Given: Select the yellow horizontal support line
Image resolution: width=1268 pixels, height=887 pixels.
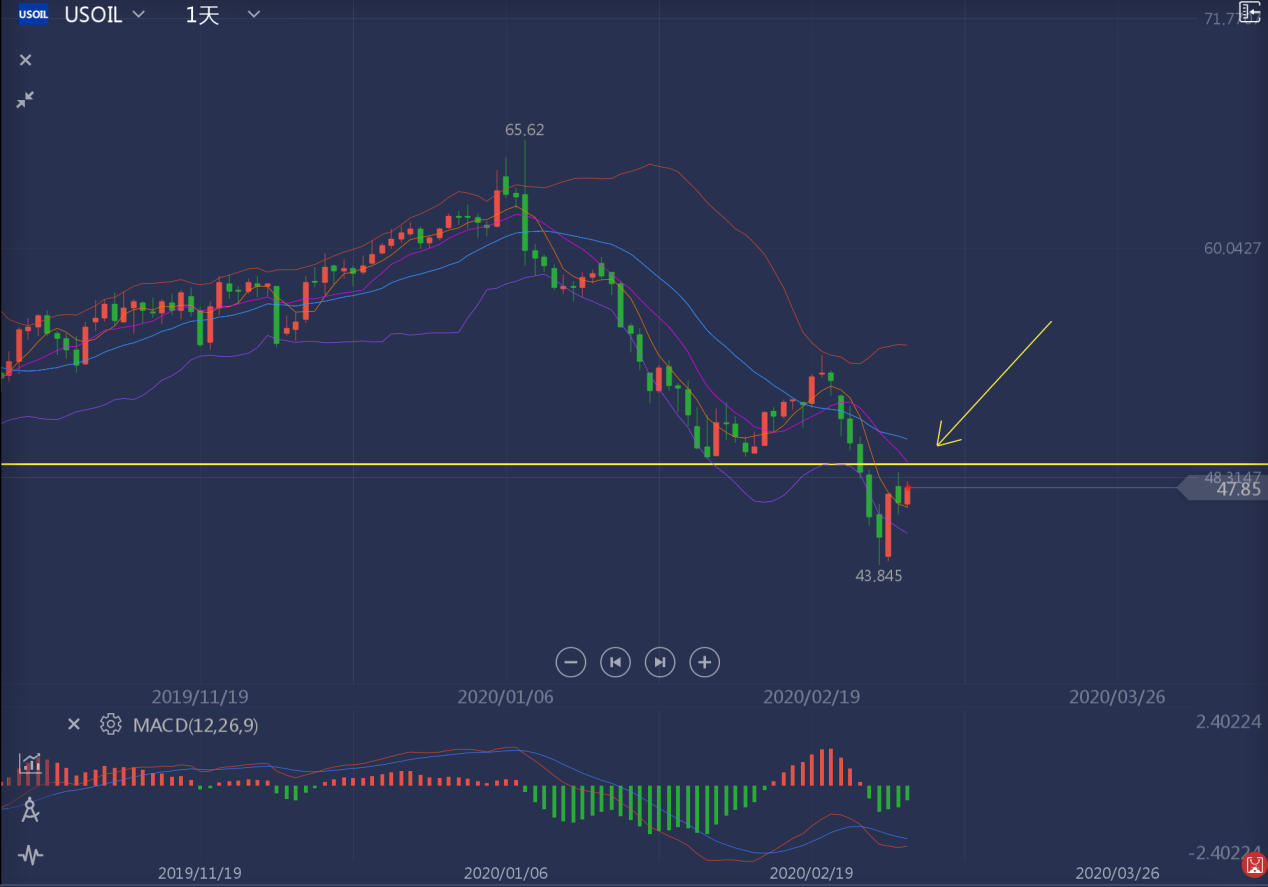Looking at the screenshot, I should (x=634, y=464).
